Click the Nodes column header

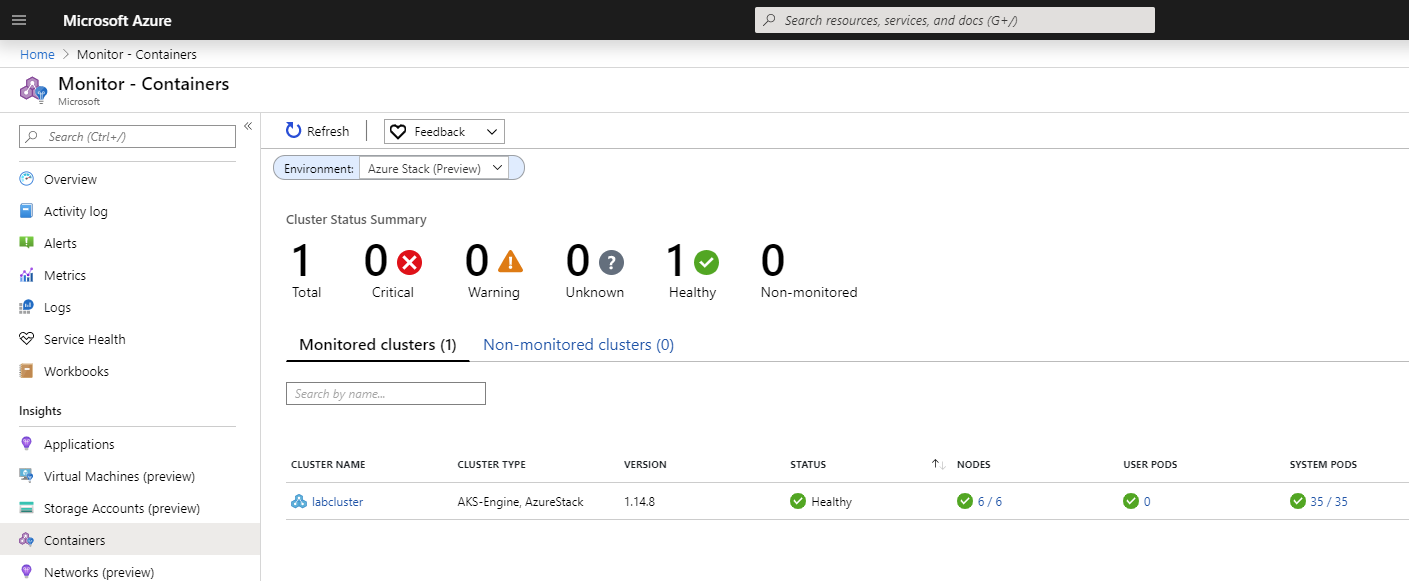(973, 465)
